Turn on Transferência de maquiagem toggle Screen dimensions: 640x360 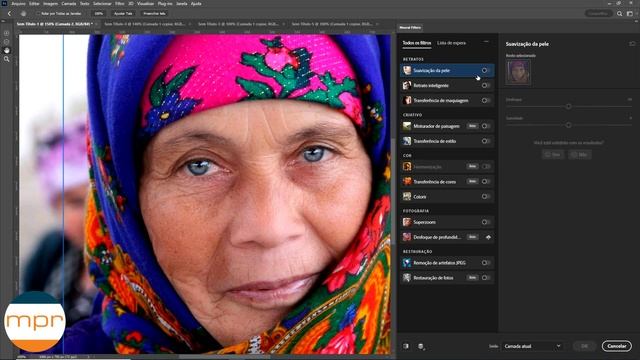485,100
